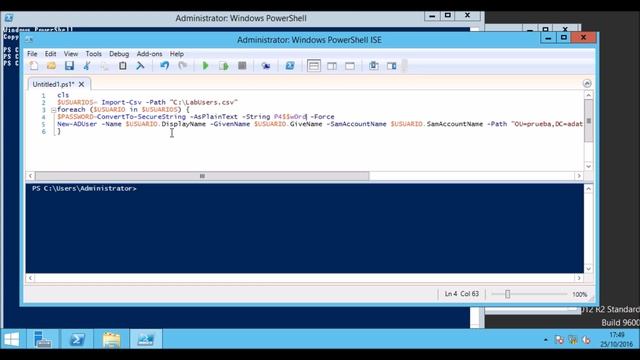Open Windows PowerShell from the taskbar
This screenshot has height=360, width=640.
pyautogui.click(x=77, y=339)
